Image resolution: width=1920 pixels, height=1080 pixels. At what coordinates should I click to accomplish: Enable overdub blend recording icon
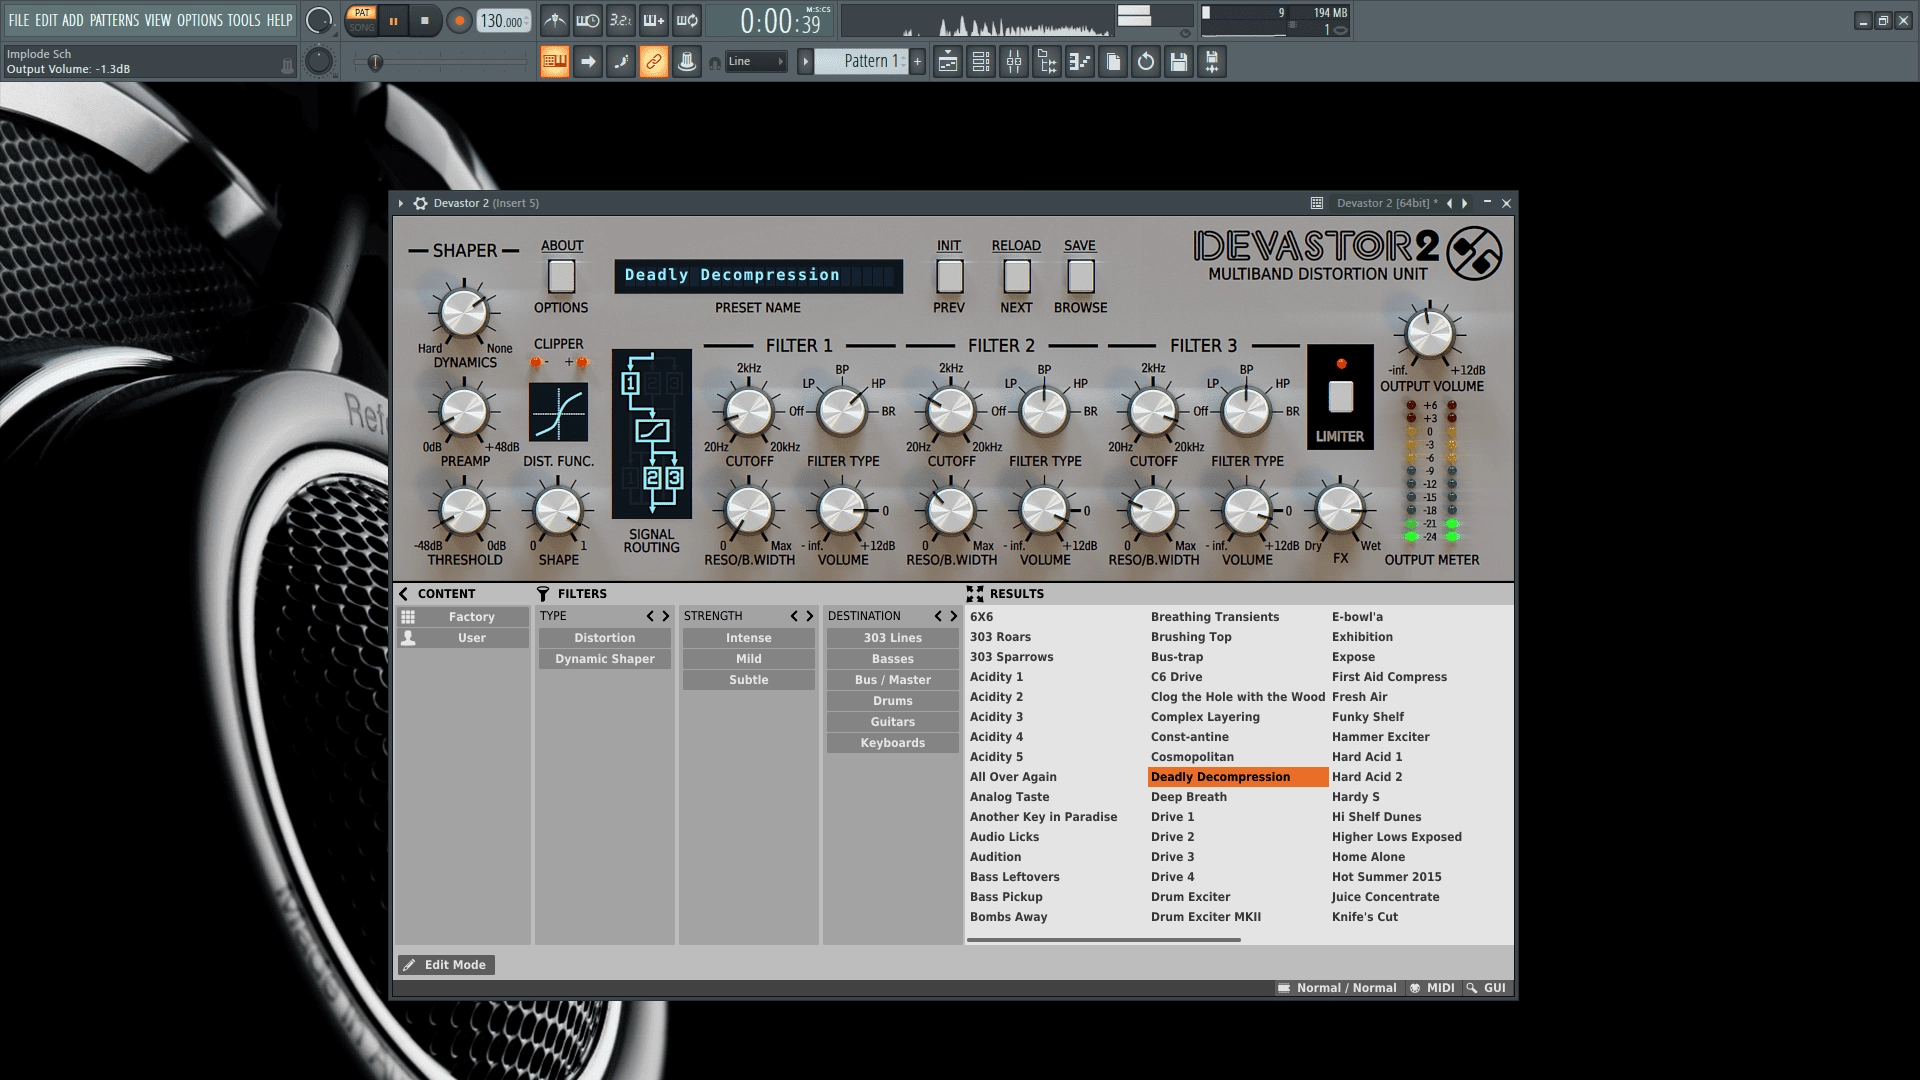654,20
